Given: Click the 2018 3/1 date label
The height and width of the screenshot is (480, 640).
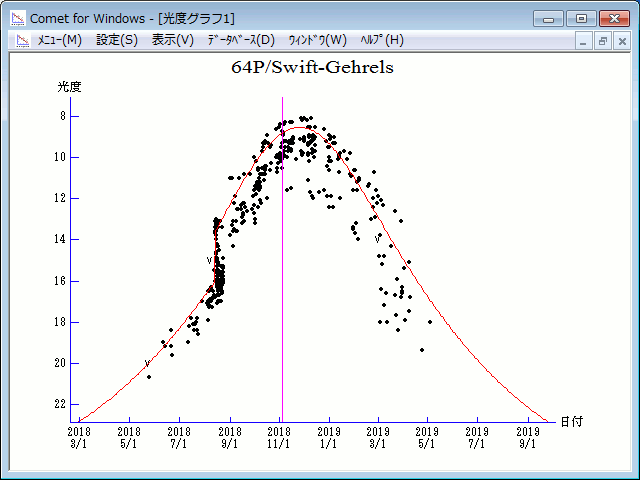Looking at the screenshot, I should pos(79,438).
